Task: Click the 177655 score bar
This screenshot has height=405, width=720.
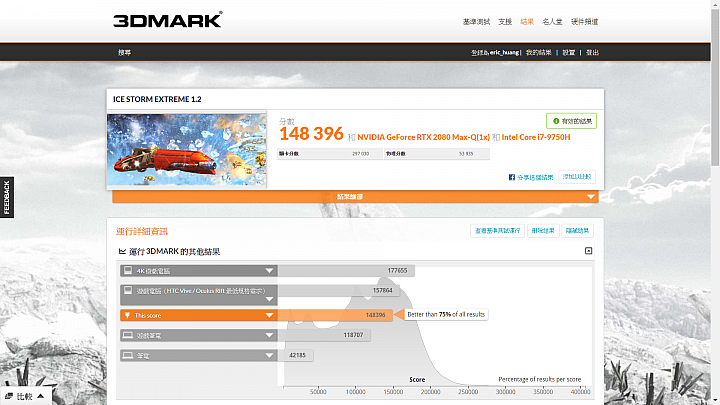Action: (346, 271)
